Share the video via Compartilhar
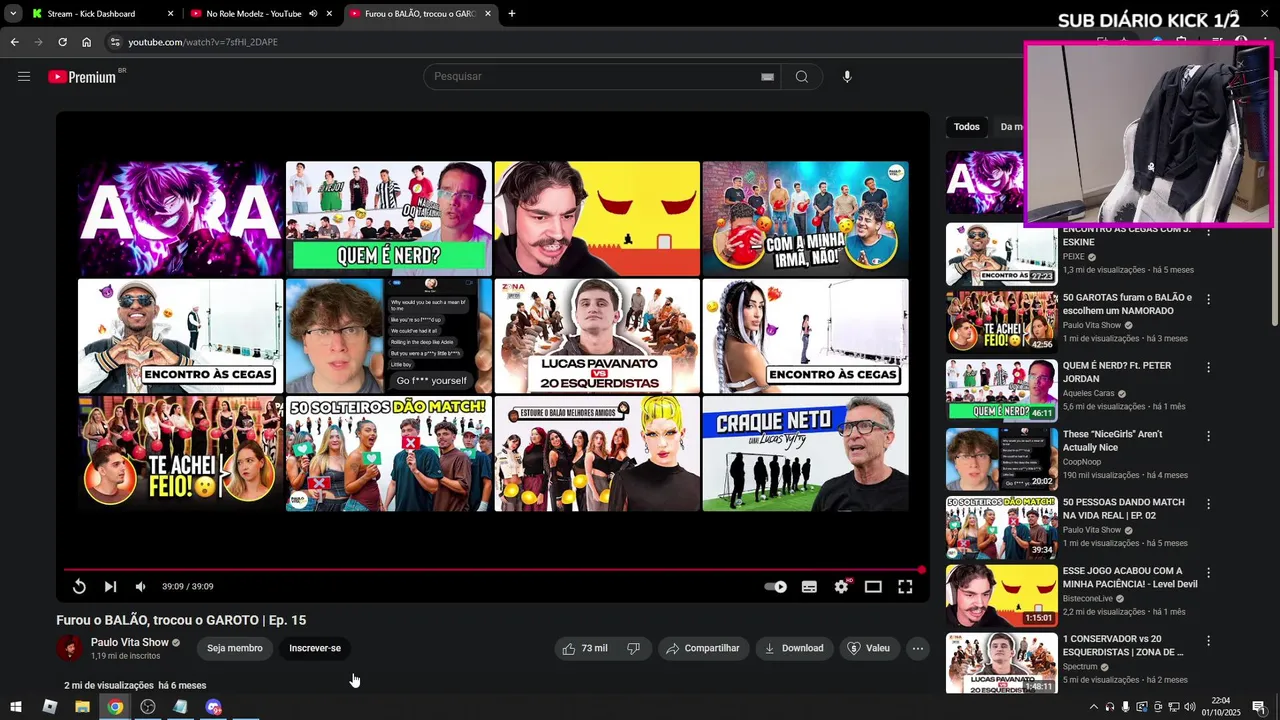 point(703,648)
